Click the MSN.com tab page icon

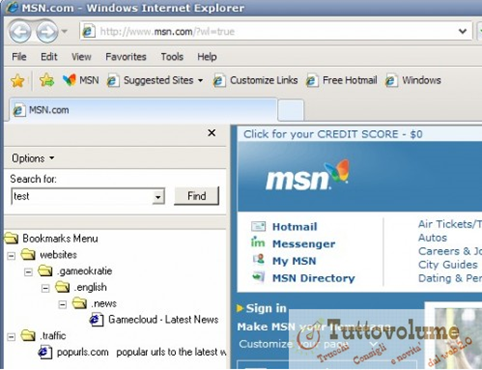19,110
